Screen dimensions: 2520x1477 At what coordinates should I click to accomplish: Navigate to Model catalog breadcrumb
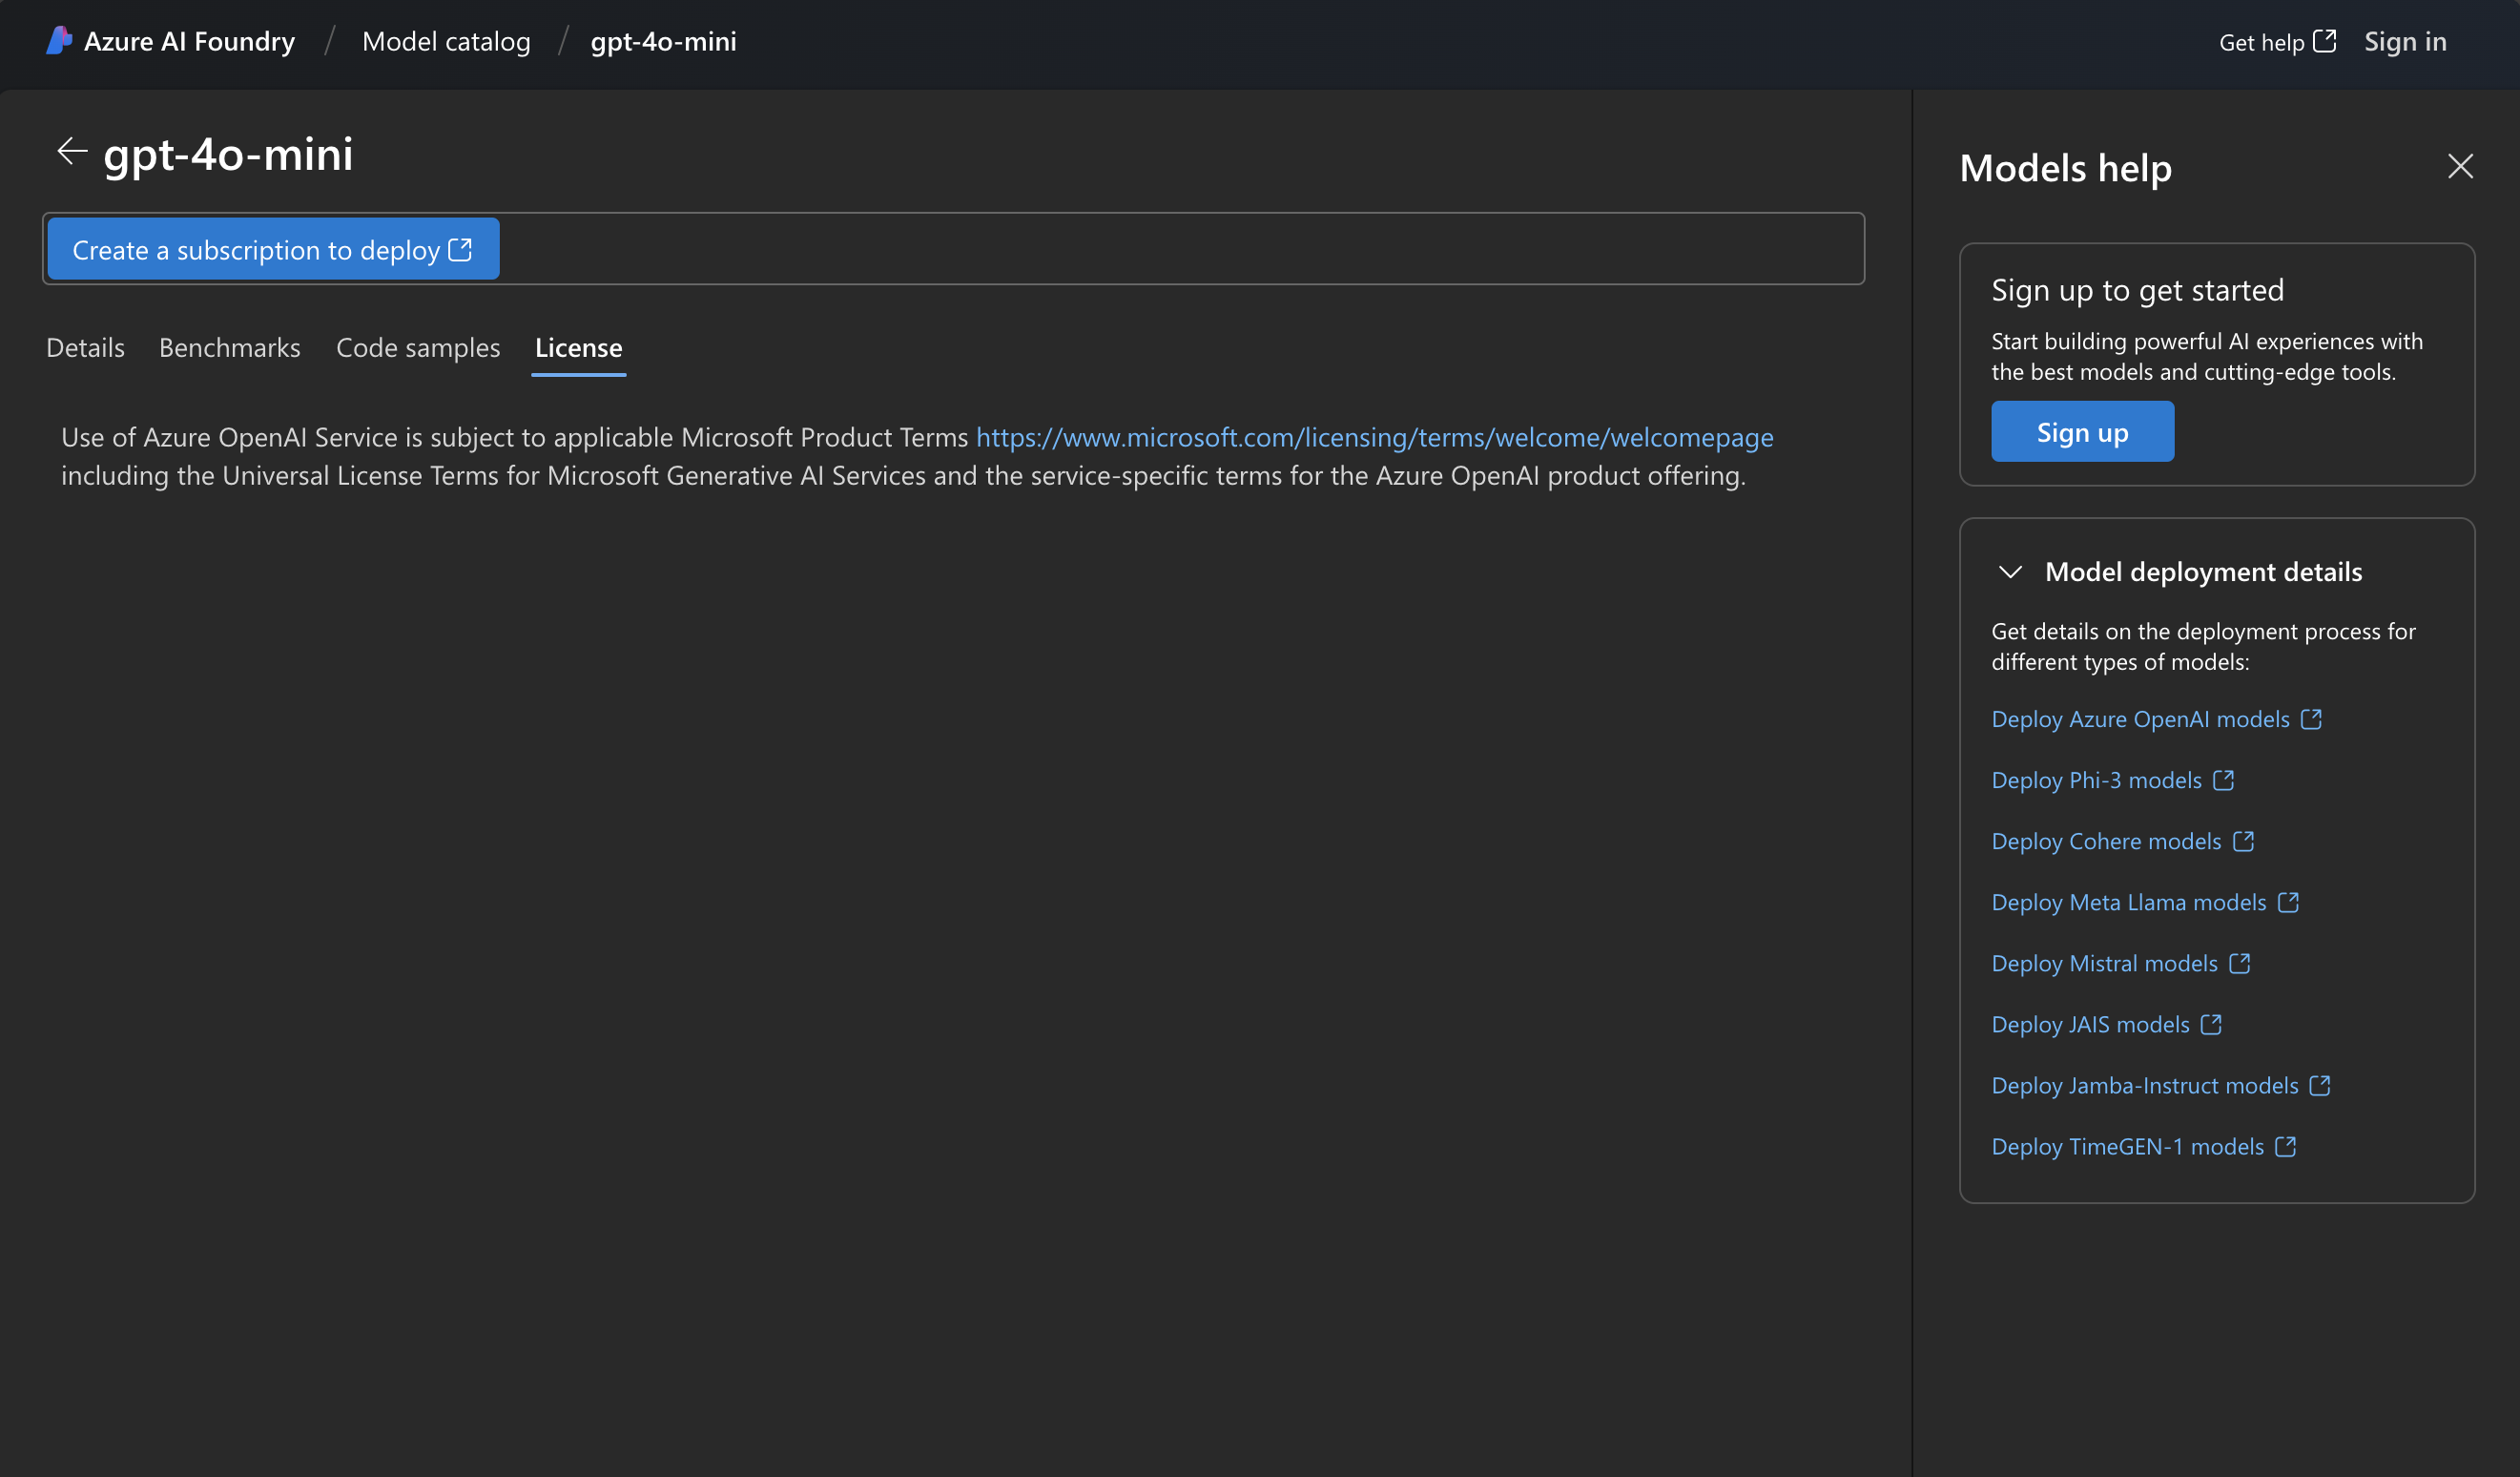point(446,41)
